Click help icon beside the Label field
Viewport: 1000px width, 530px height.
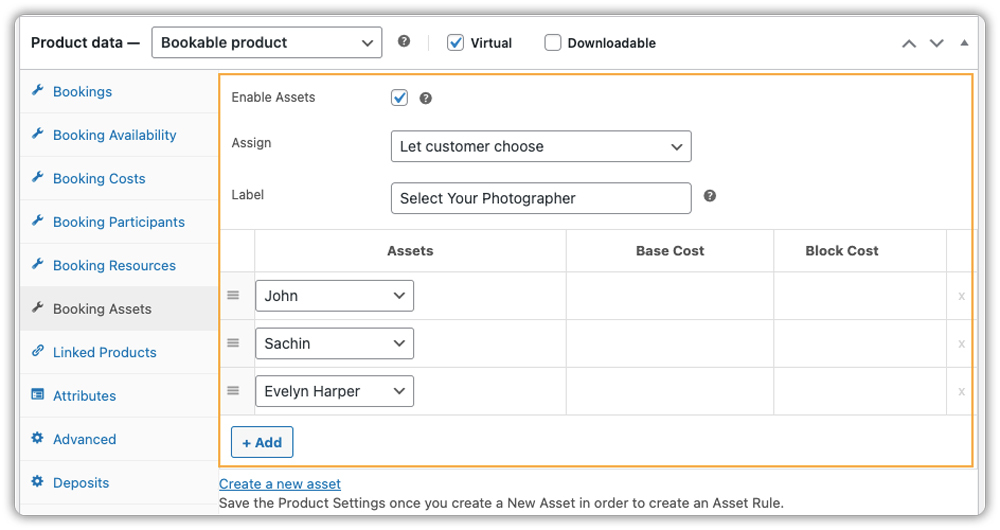[x=710, y=196]
